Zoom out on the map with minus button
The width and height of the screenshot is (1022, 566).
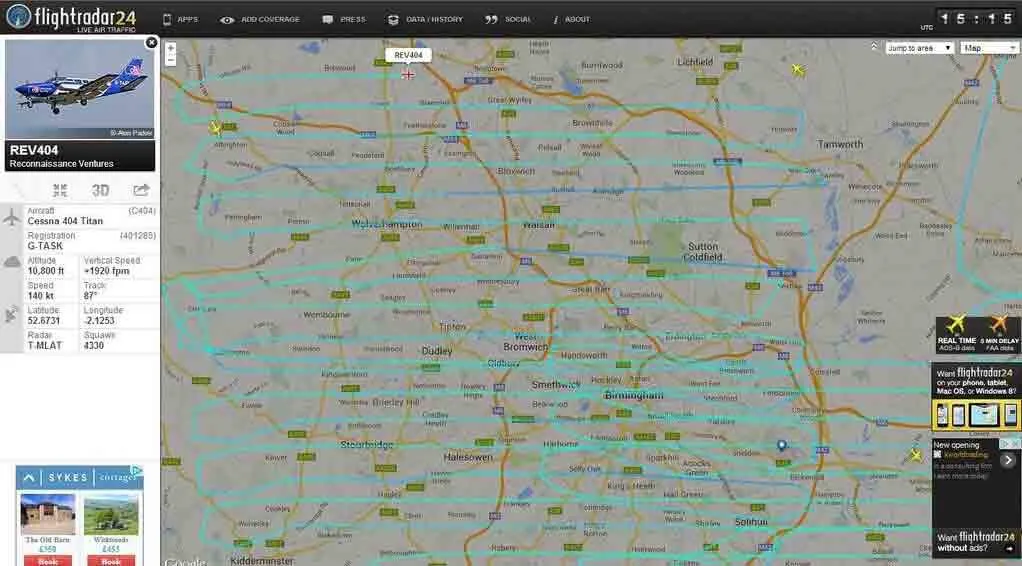click(x=171, y=60)
